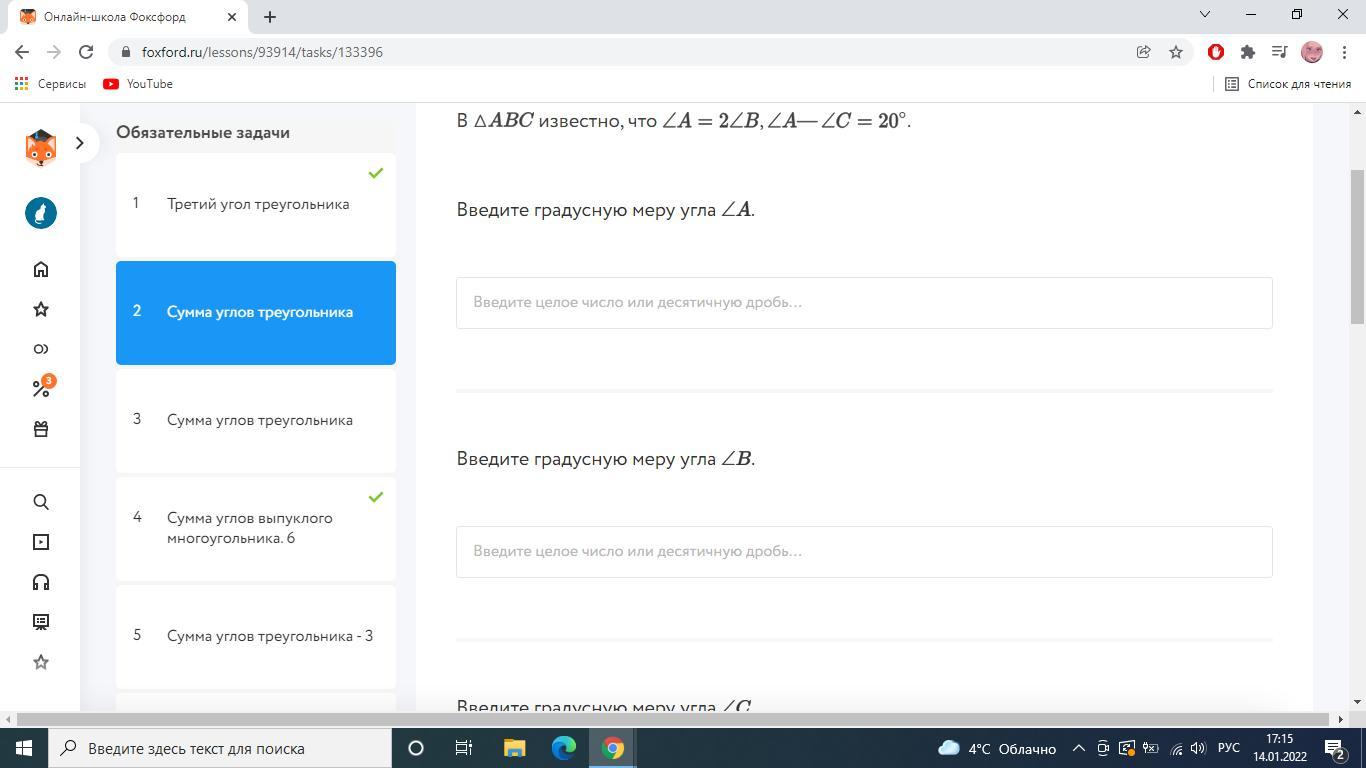Click the Foxford fox logo
Image resolution: width=1366 pixels, height=768 pixels.
click(x=40, y=147)
